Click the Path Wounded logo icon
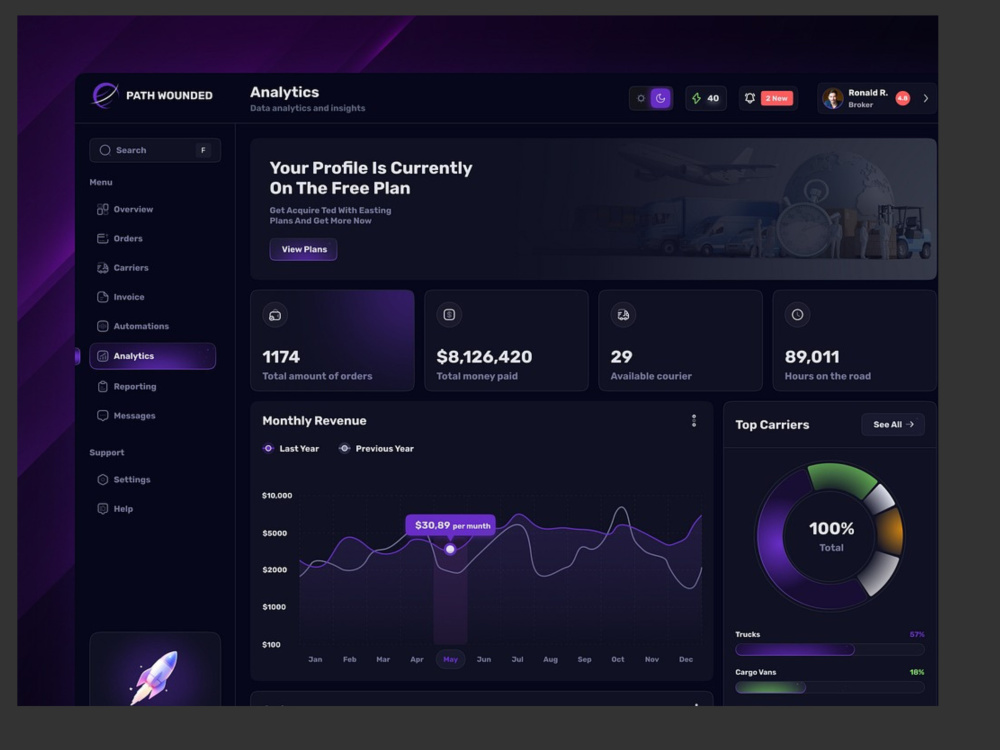This screenshot has height=750, width=1000. coord(105,96)
